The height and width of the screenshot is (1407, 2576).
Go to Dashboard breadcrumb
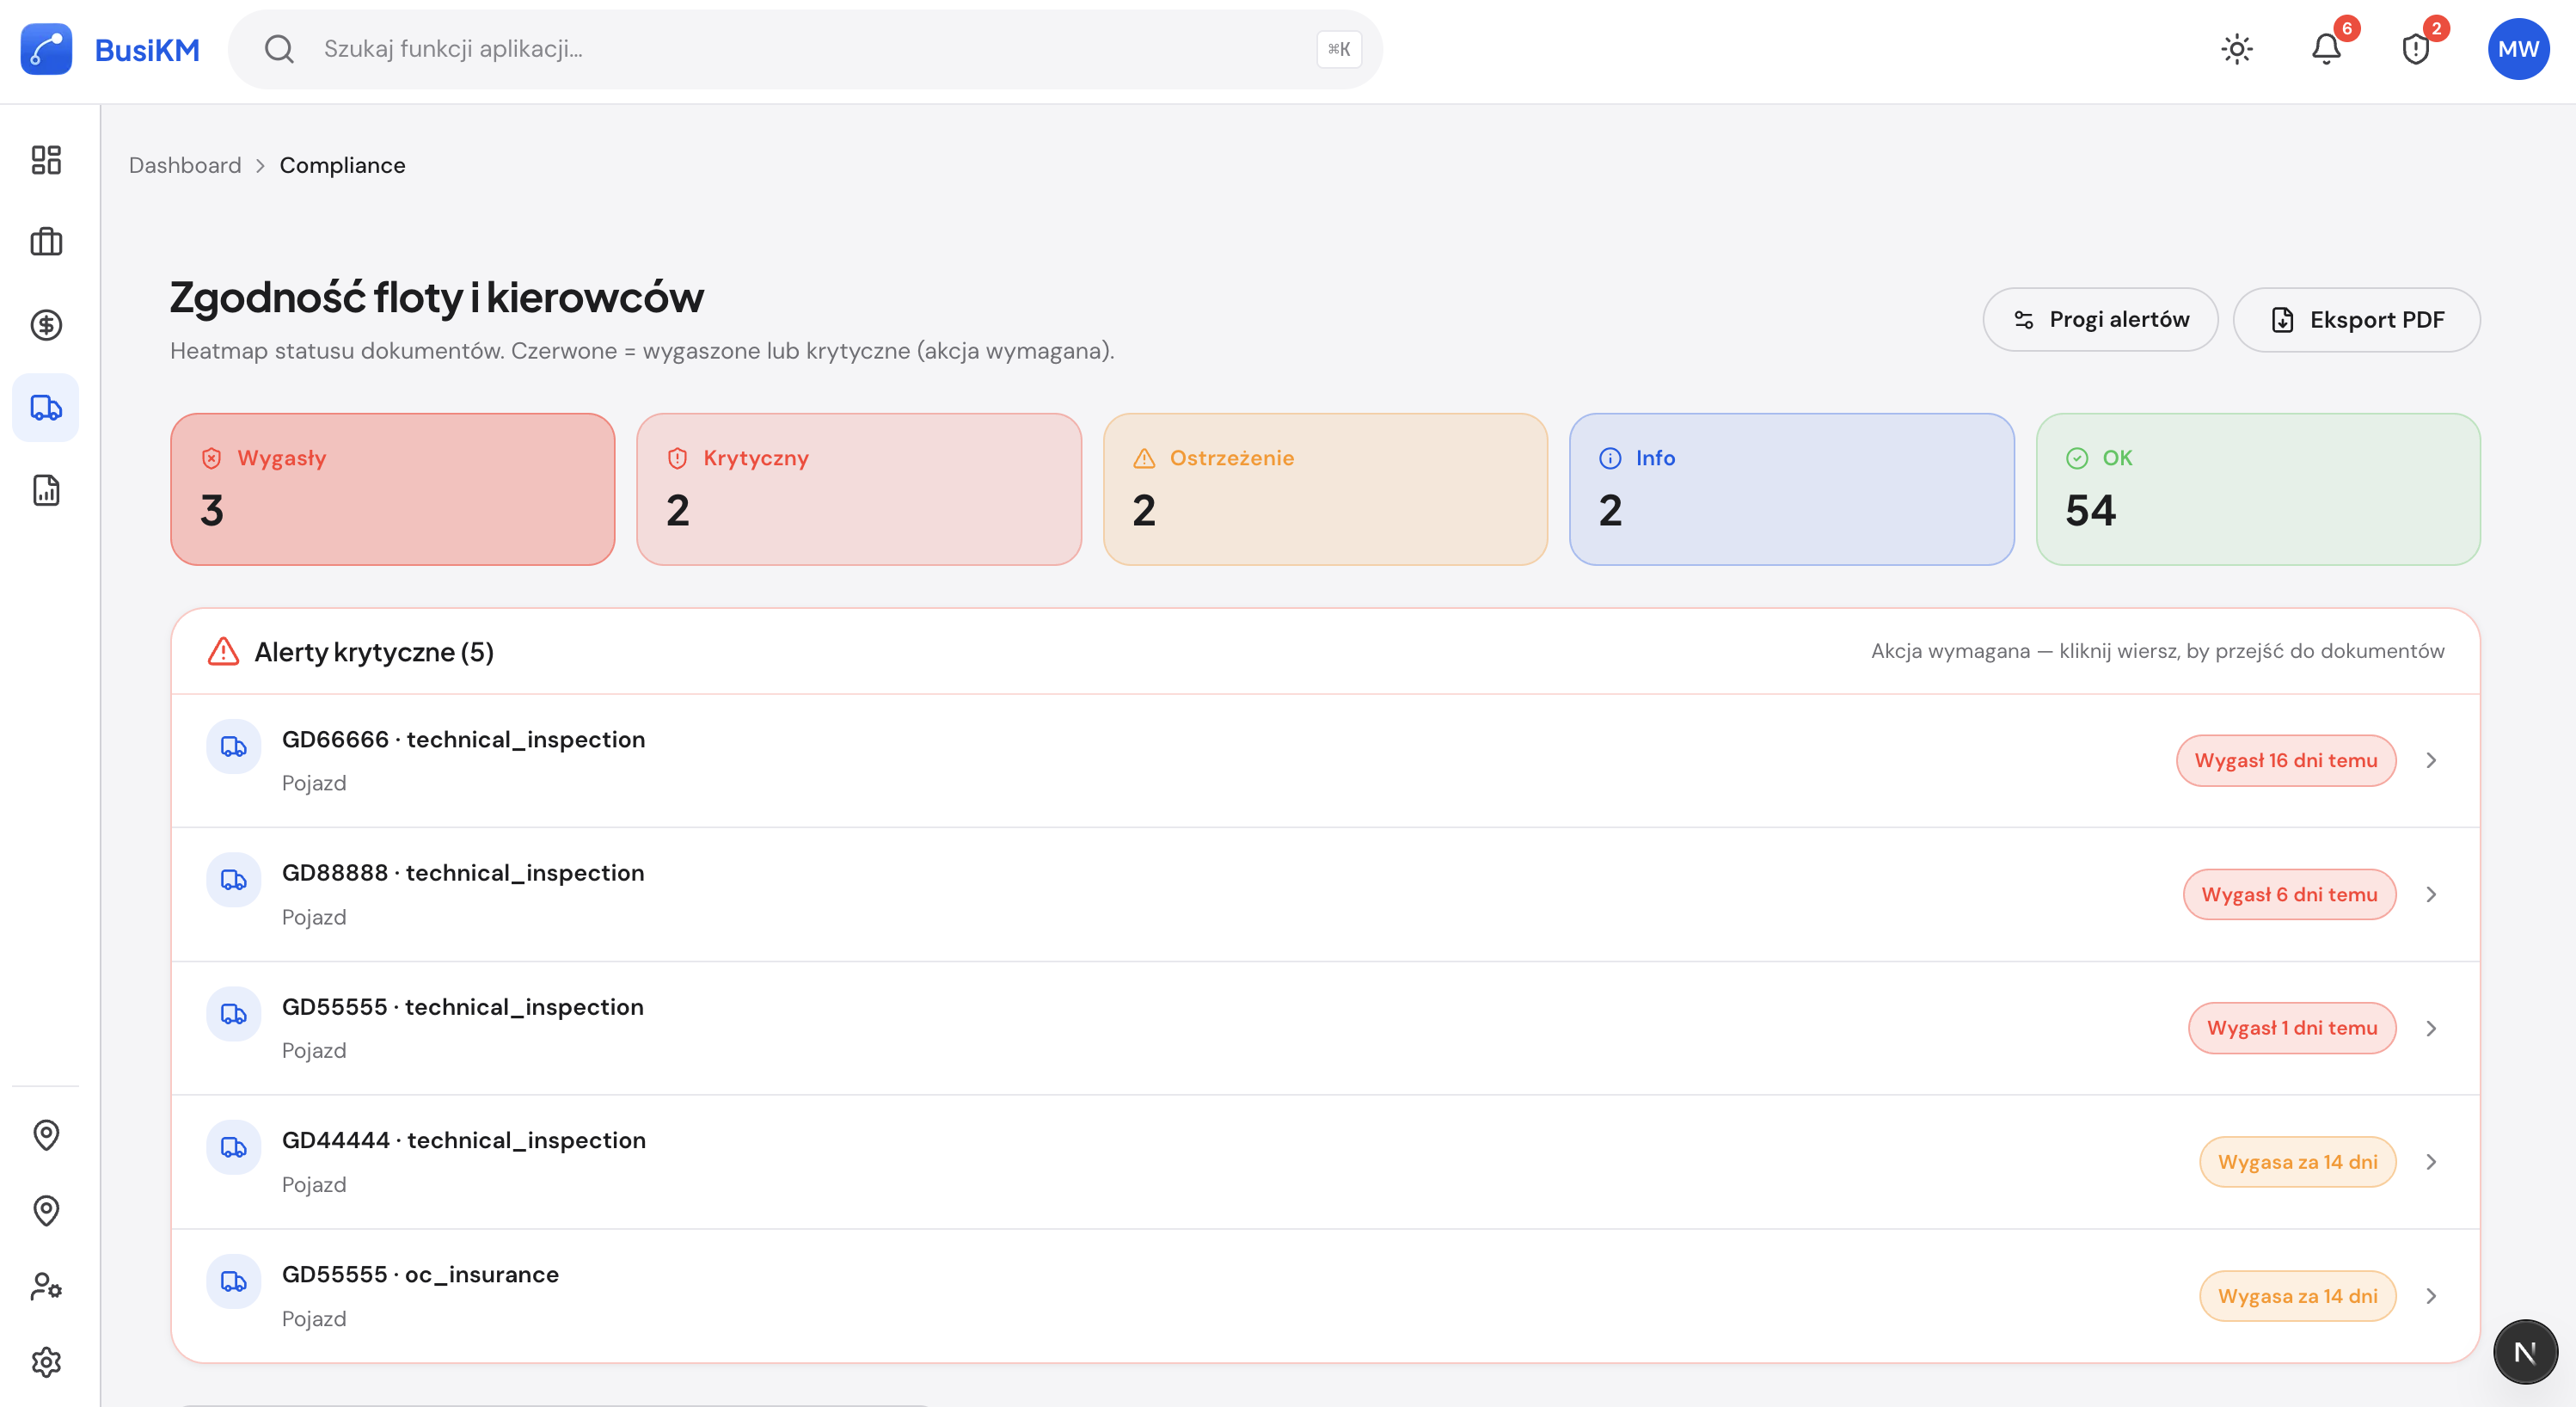click(185, 165)
